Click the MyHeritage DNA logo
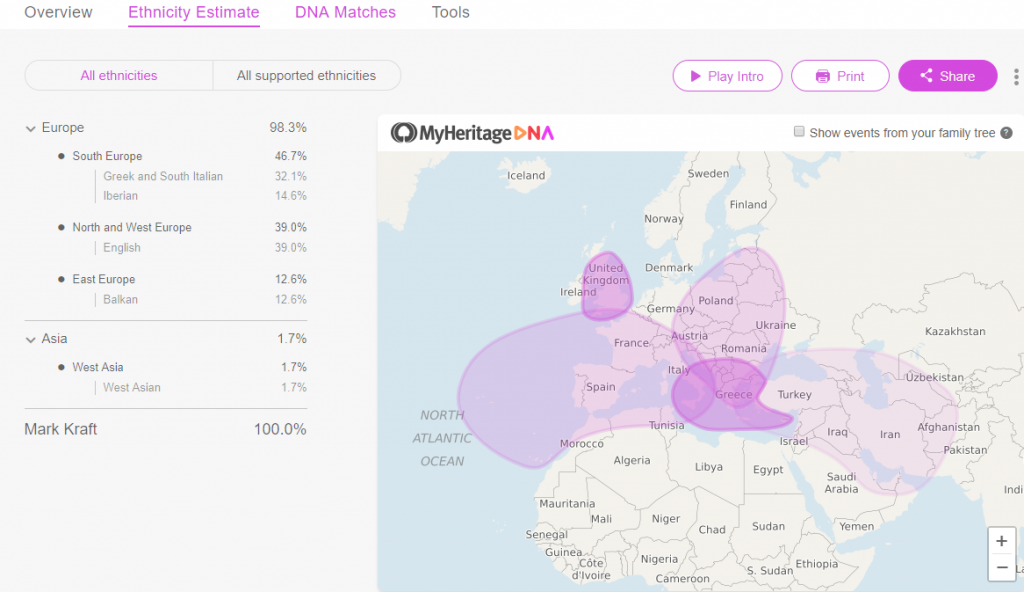 pyautogui.click(x=472, y=133)
